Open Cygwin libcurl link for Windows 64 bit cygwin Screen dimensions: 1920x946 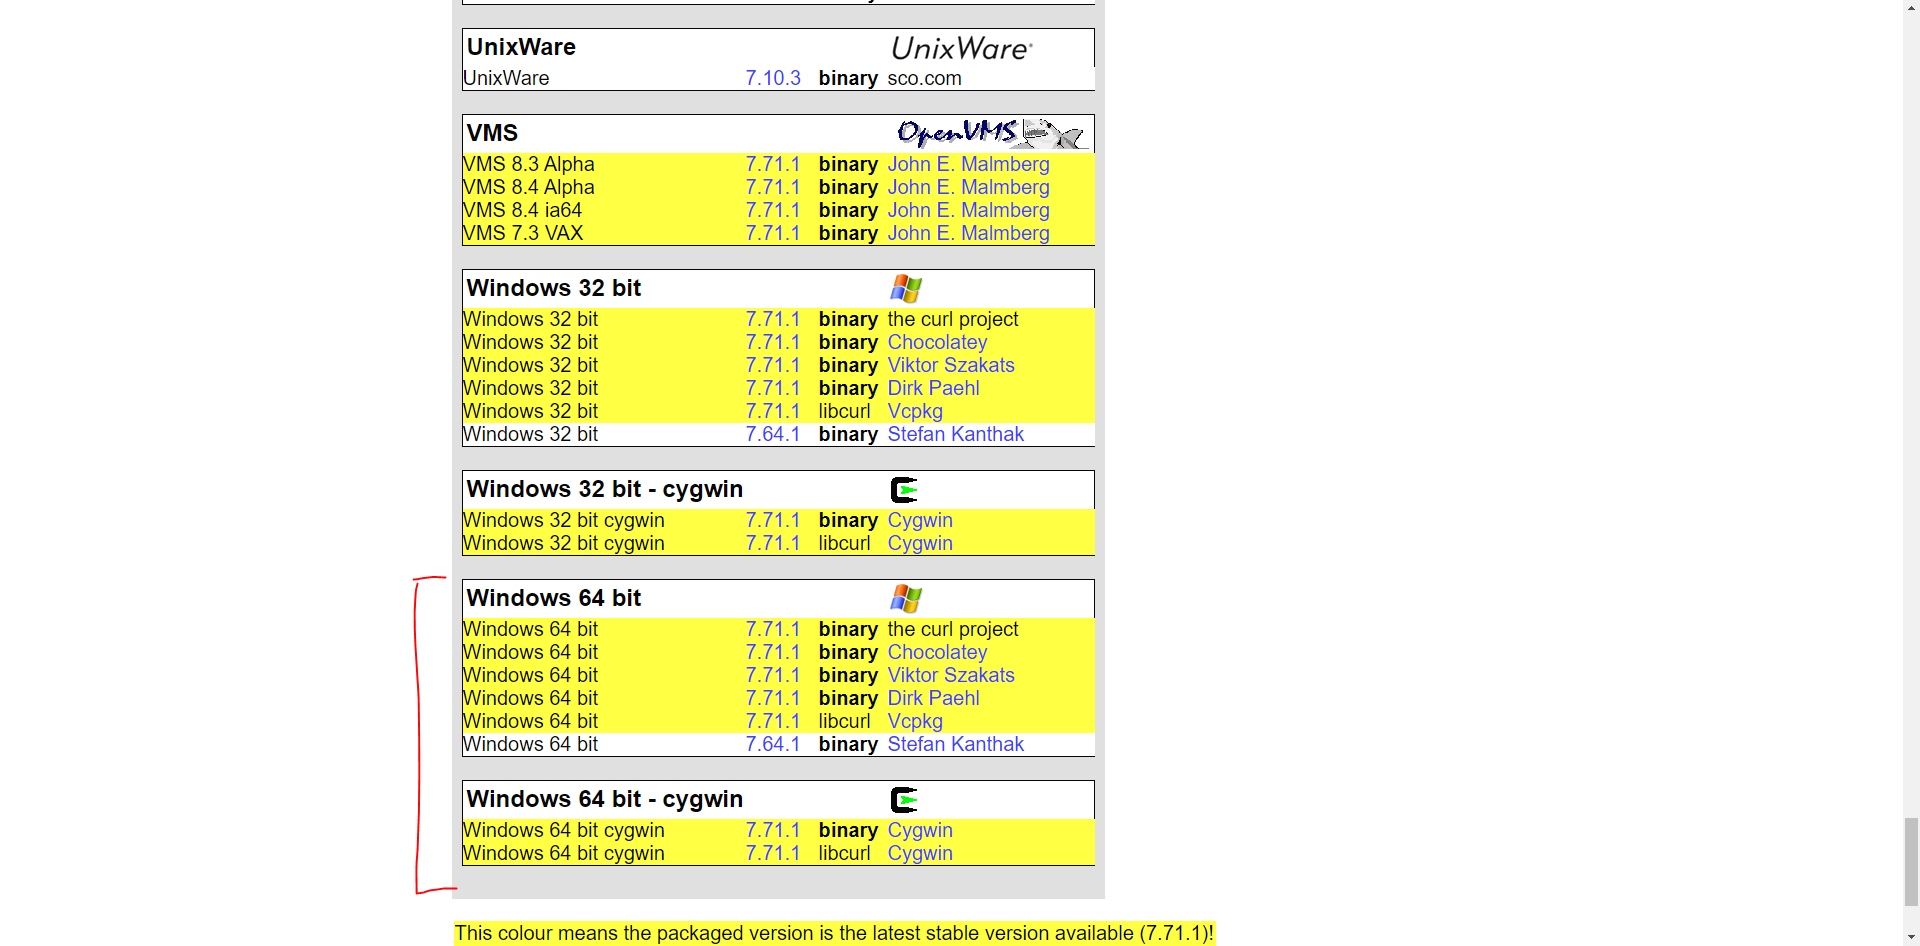(920, 853)
